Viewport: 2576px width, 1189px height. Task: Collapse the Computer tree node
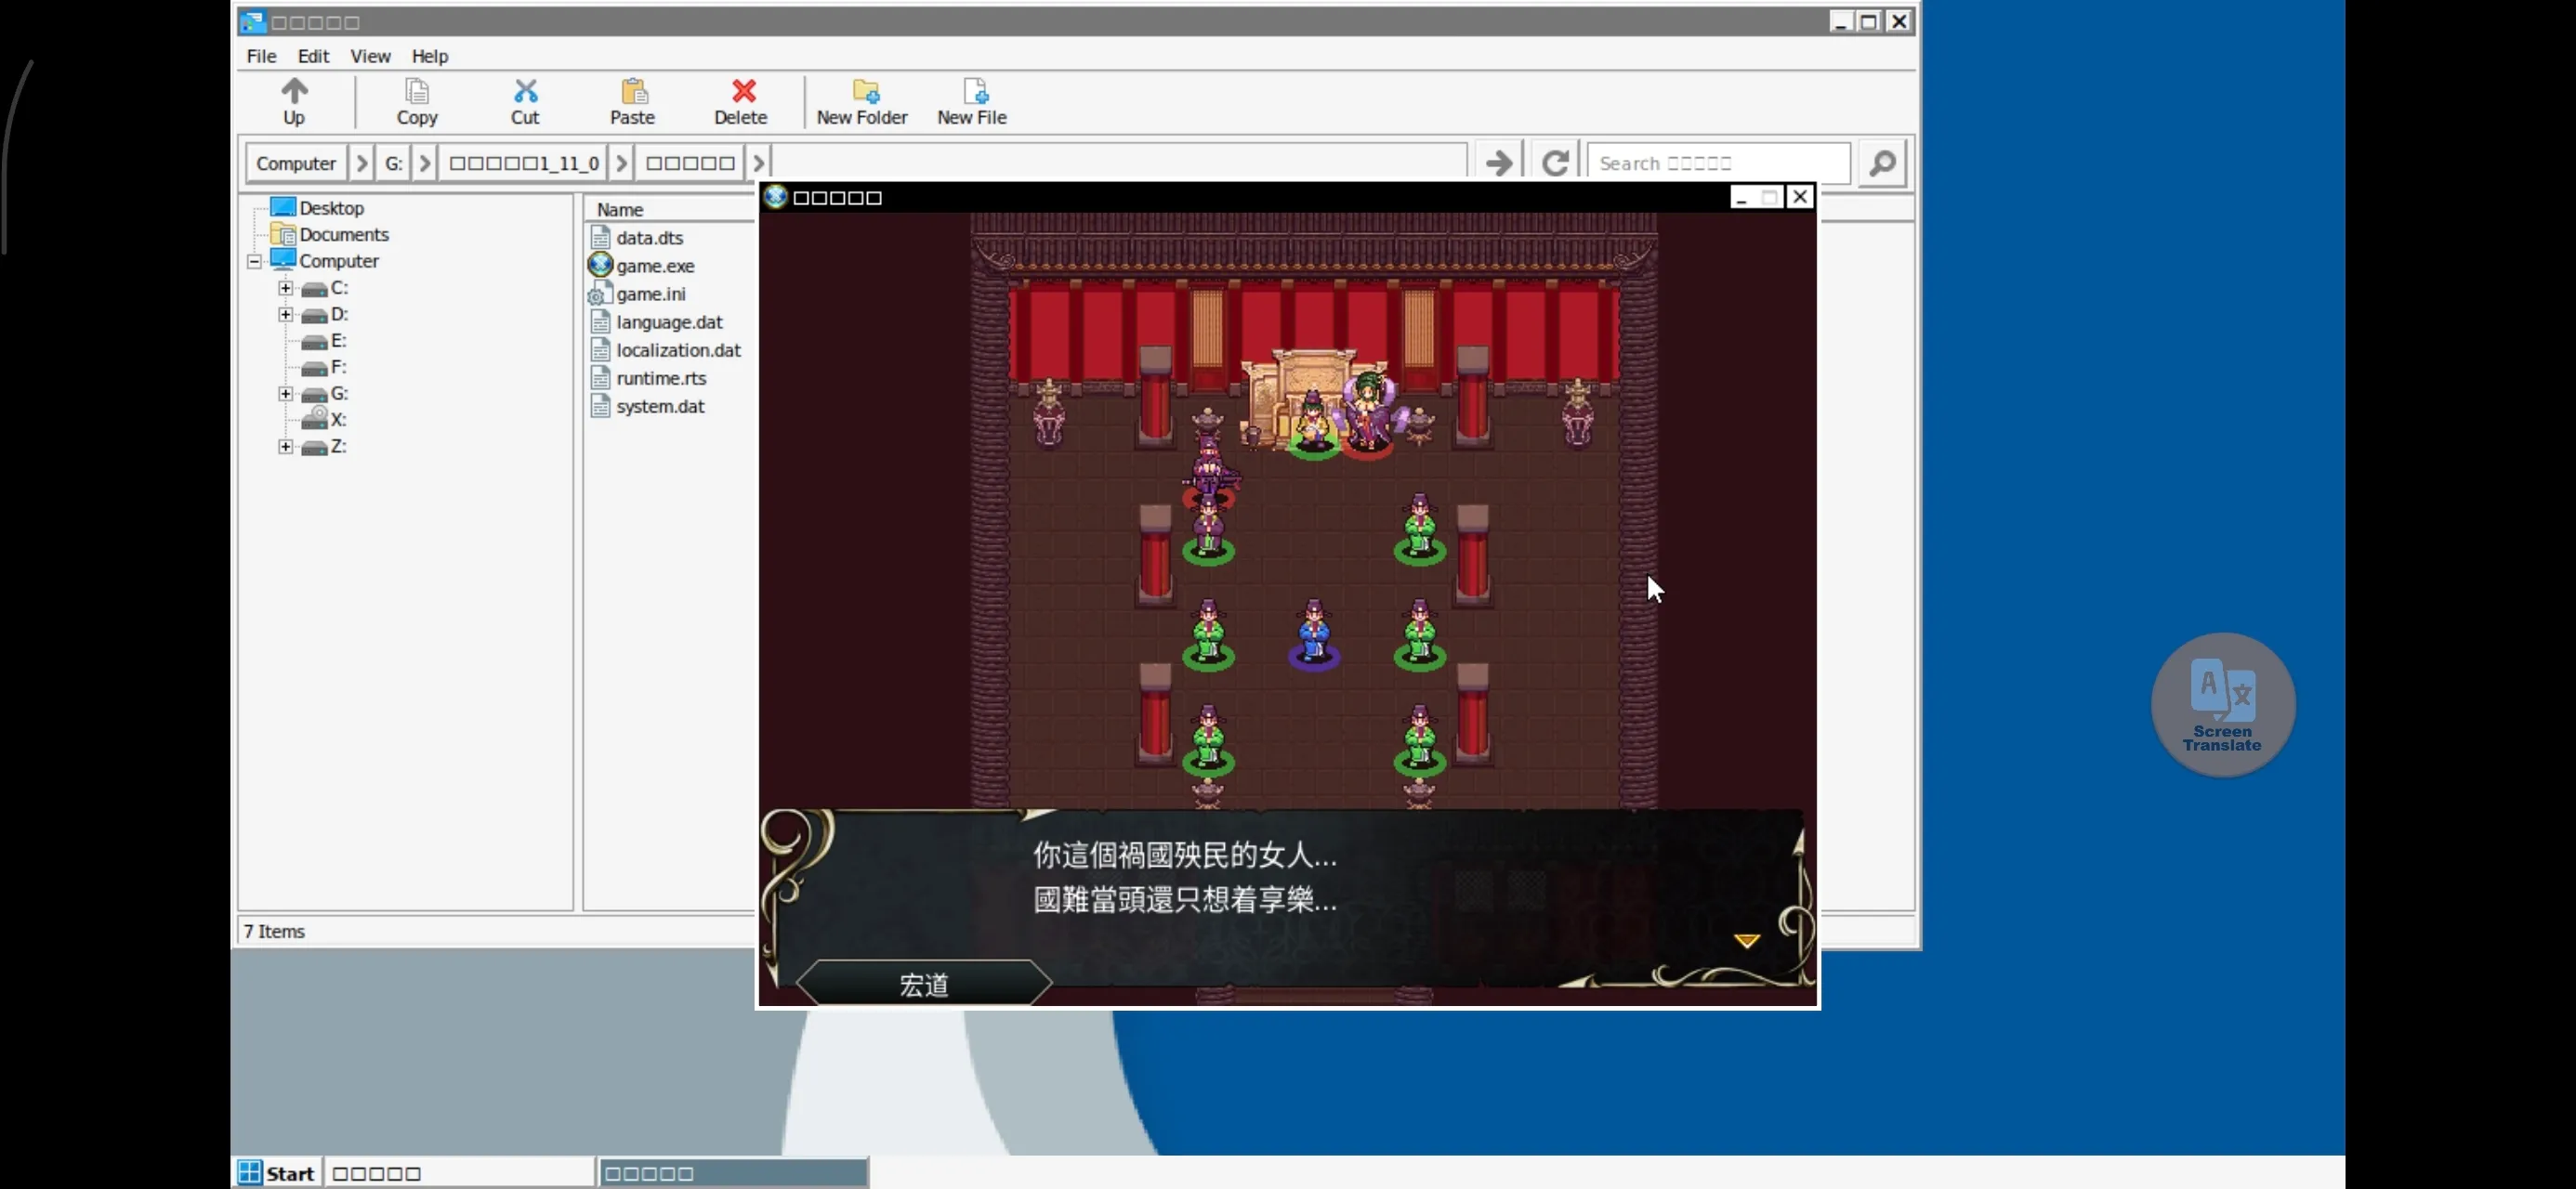pyautogui.click(x=255, y=261)
